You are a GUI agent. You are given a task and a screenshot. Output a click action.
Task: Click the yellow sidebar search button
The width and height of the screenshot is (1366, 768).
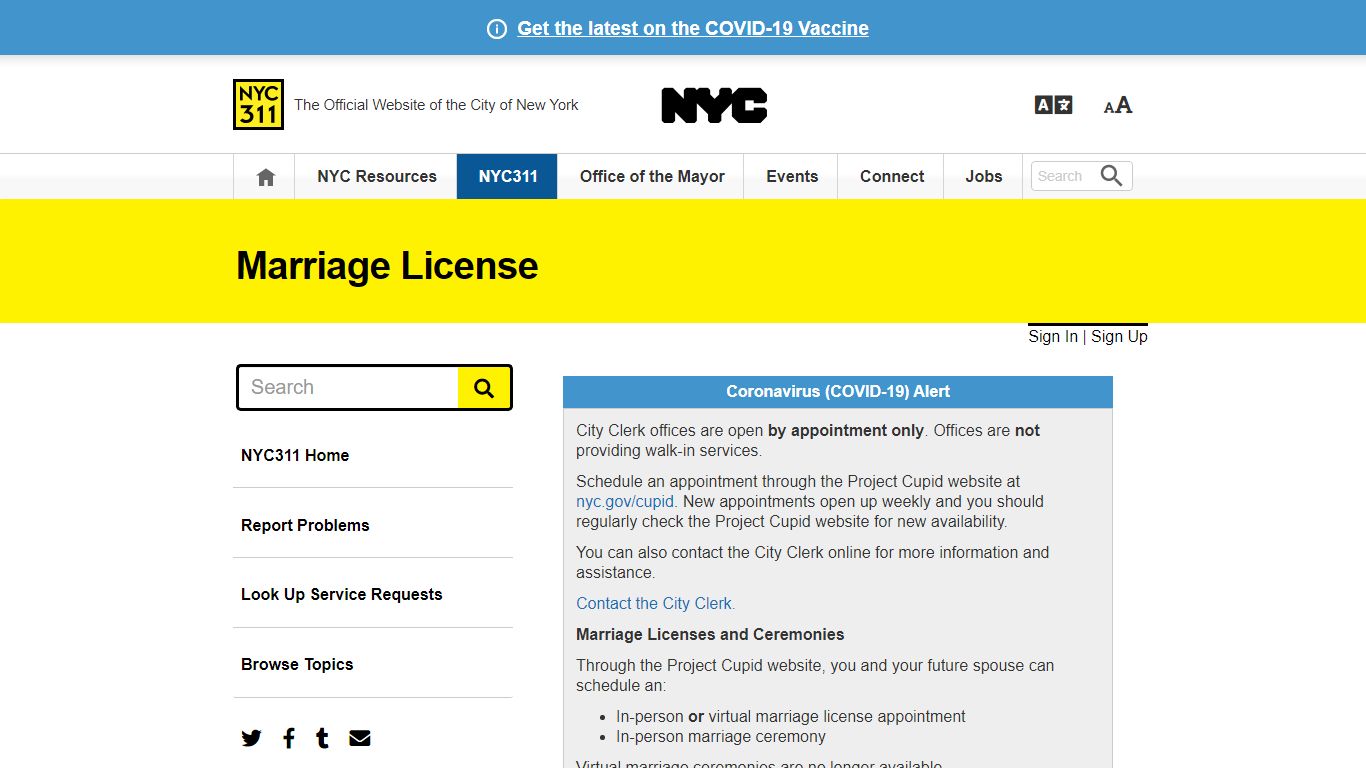[484, 388]
